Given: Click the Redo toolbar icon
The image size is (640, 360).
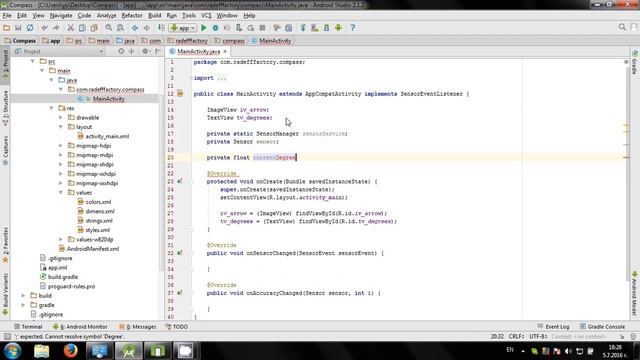Looking at the screenshot, I should 56,28.
